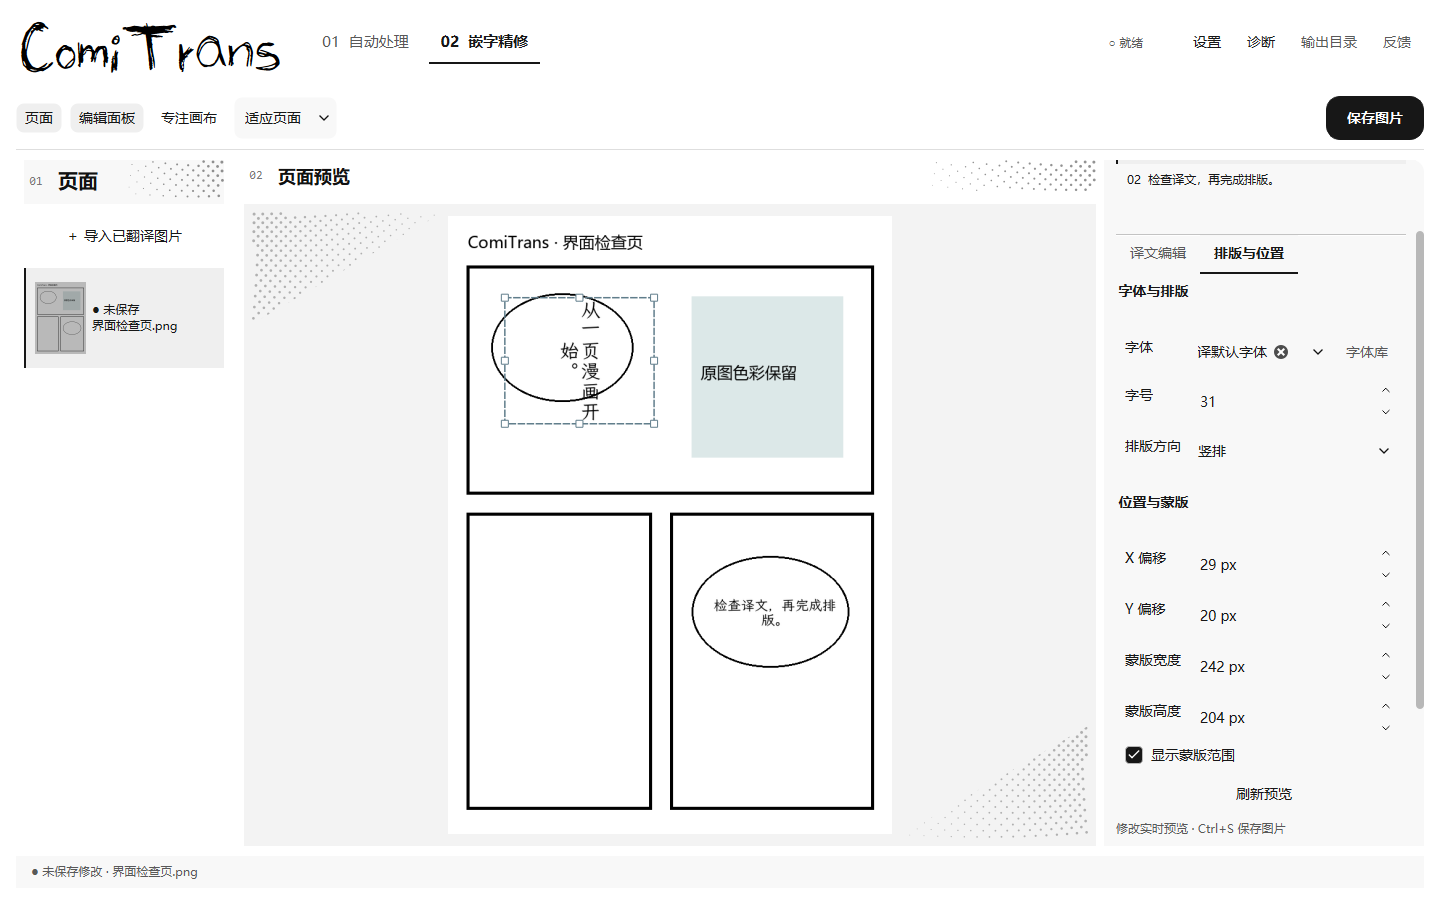Click the right panel vertical scrollbar
This screenshot has height=900, width=1440.
(x=1419, y=470)
